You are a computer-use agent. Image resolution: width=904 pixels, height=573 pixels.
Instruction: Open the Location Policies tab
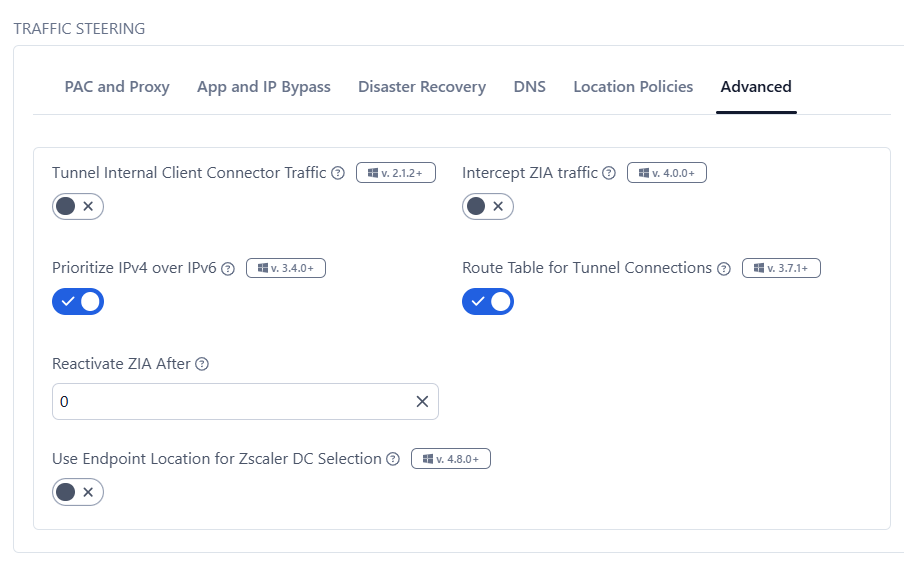tap(633, 87)
